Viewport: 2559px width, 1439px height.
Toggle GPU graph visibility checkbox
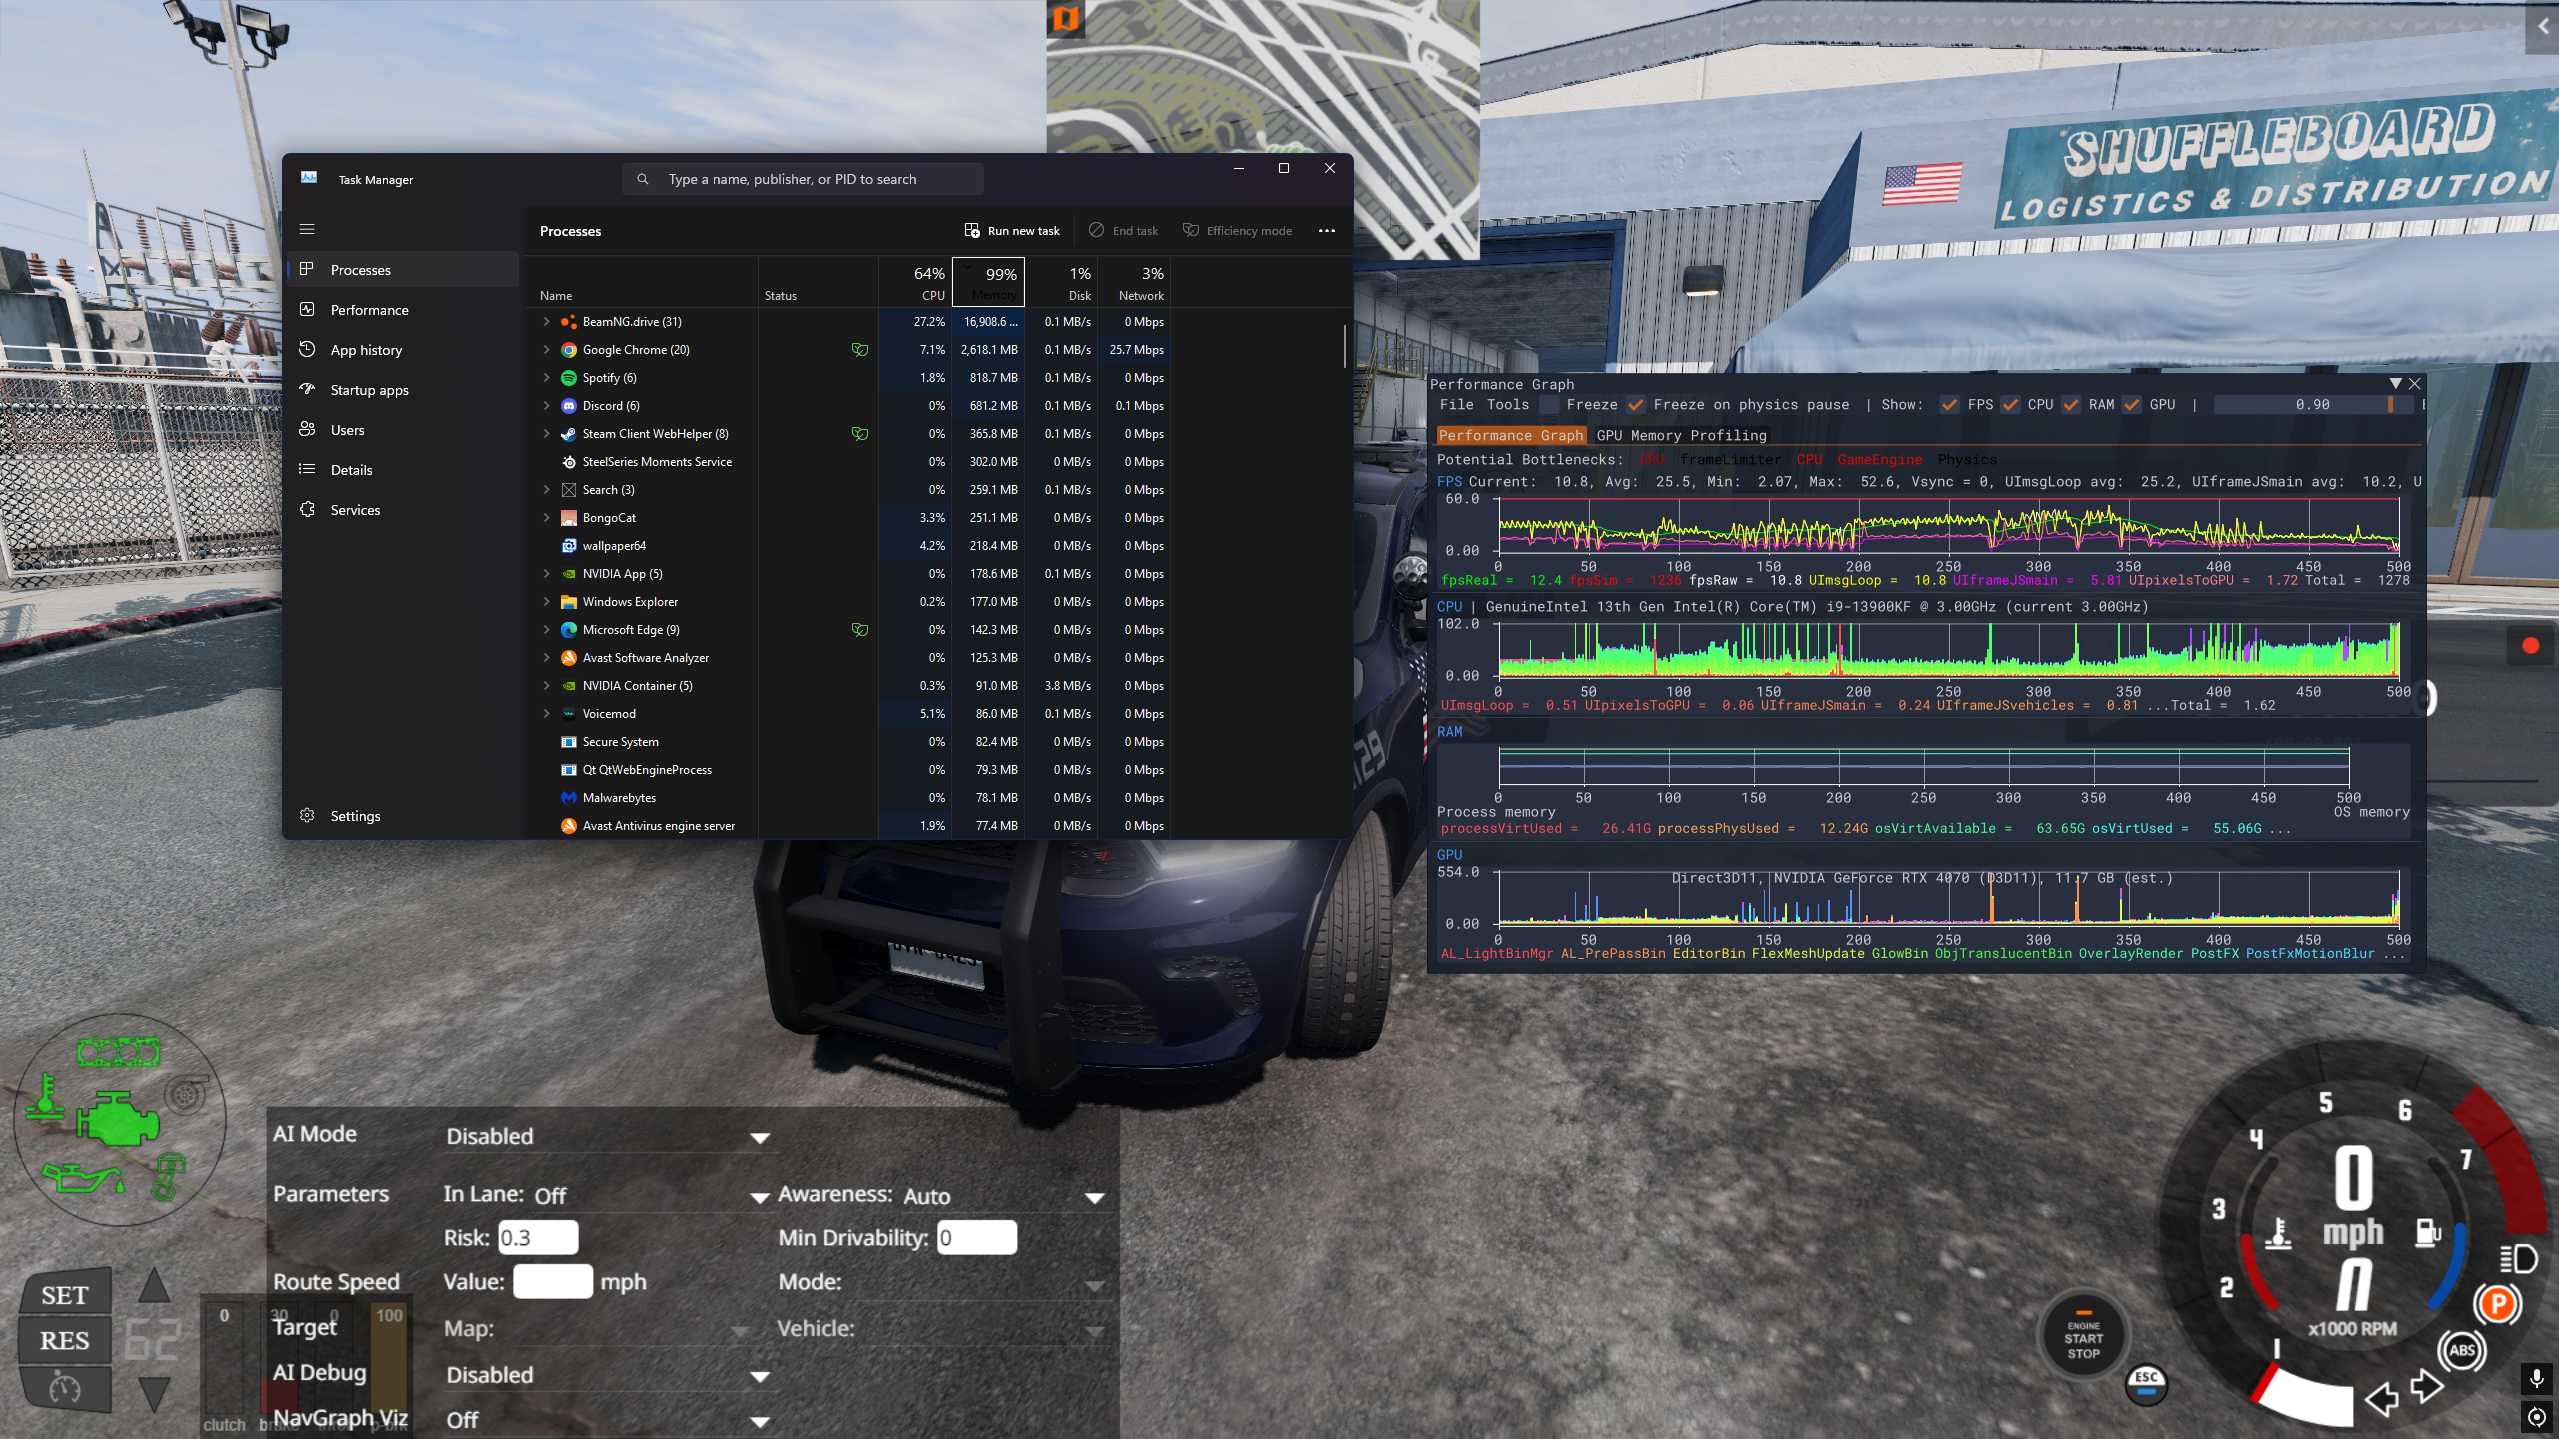pyautogui.click(x=2132, y=405)
